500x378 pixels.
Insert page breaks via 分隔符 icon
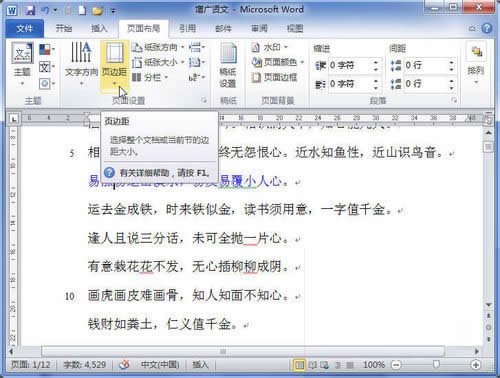coord(197,47)
